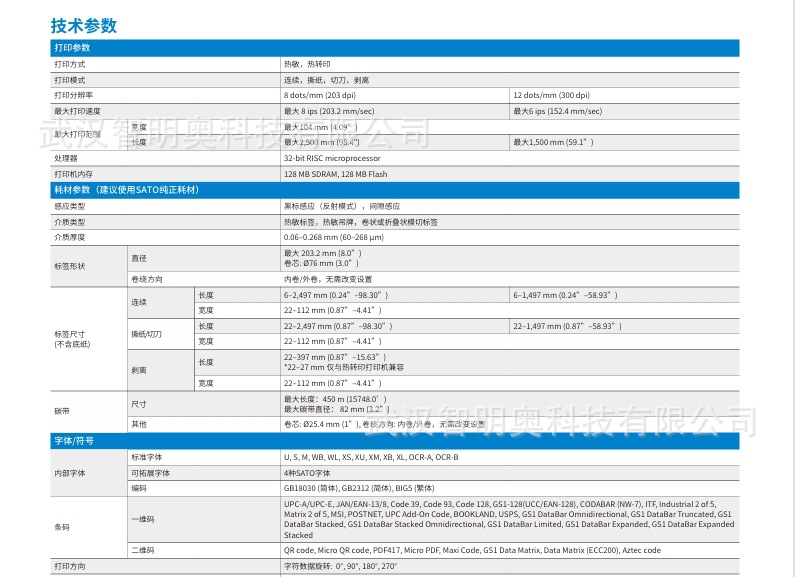Screen dimensions: 795x577
Task: Click 128 MB SDRAM, 128 MB Flash
Action: (x=336, y=174)
